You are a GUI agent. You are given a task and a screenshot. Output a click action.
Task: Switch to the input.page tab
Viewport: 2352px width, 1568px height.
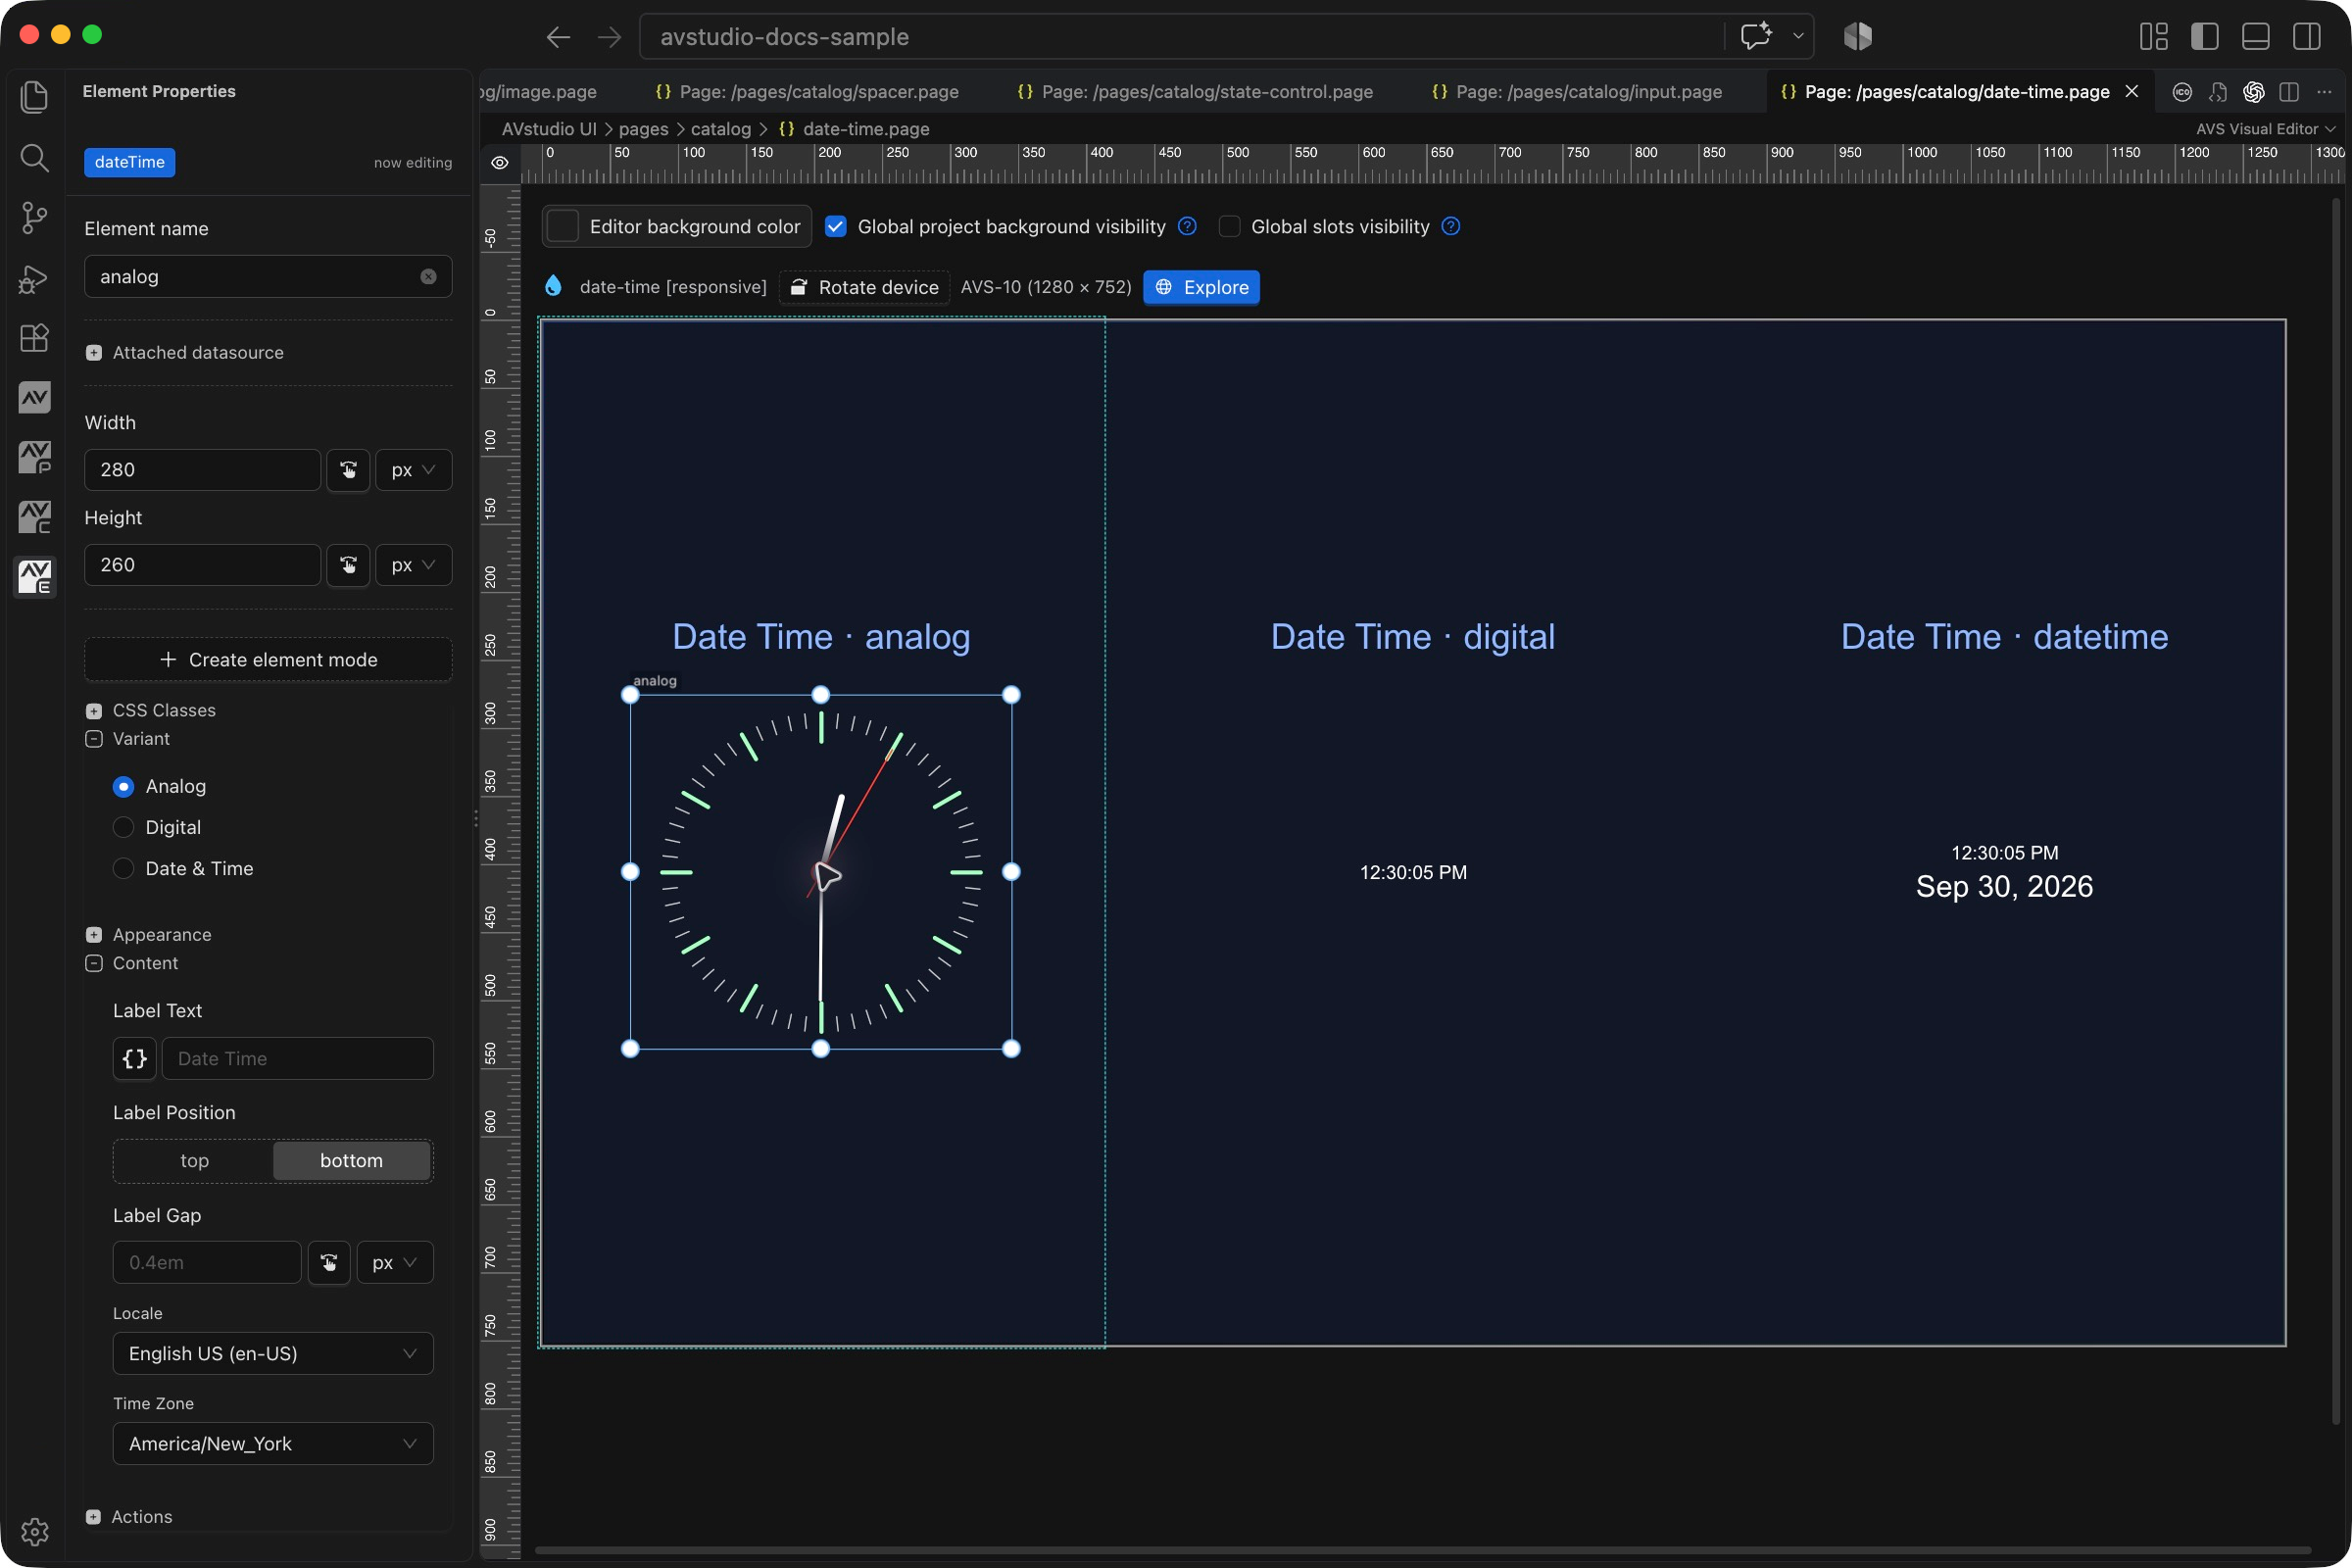coord(1577,92)
